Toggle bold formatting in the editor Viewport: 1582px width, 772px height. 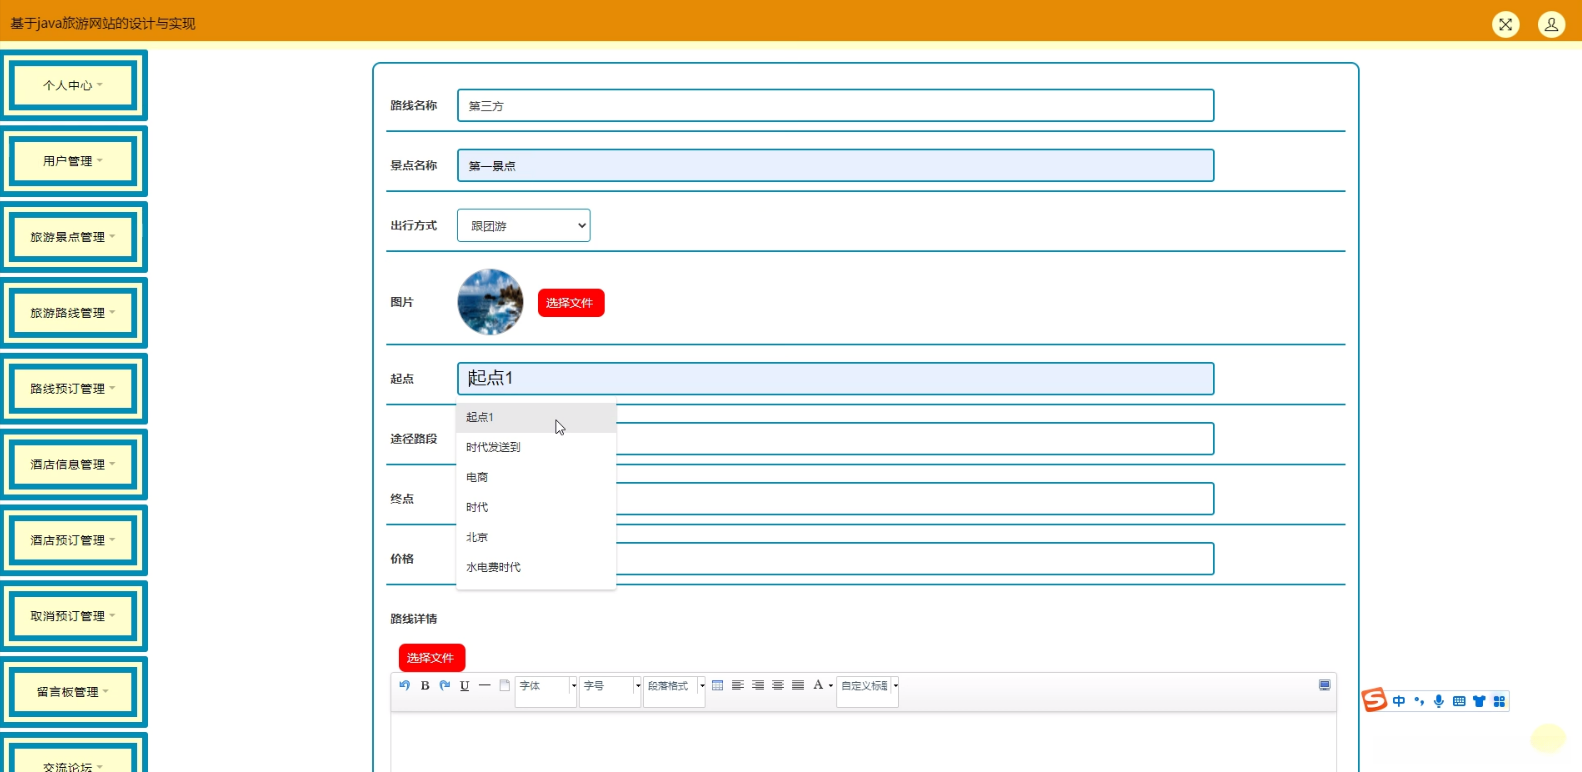pos(425,685)
